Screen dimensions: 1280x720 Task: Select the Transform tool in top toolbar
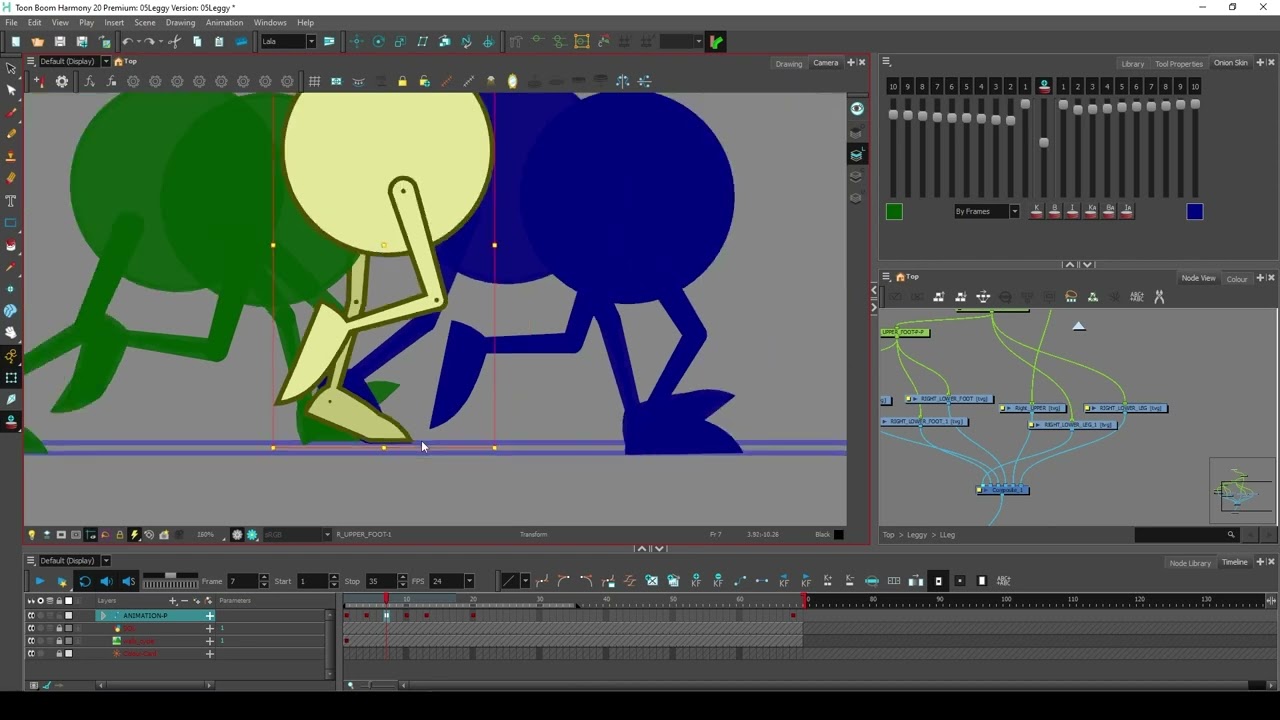point(357,42)
